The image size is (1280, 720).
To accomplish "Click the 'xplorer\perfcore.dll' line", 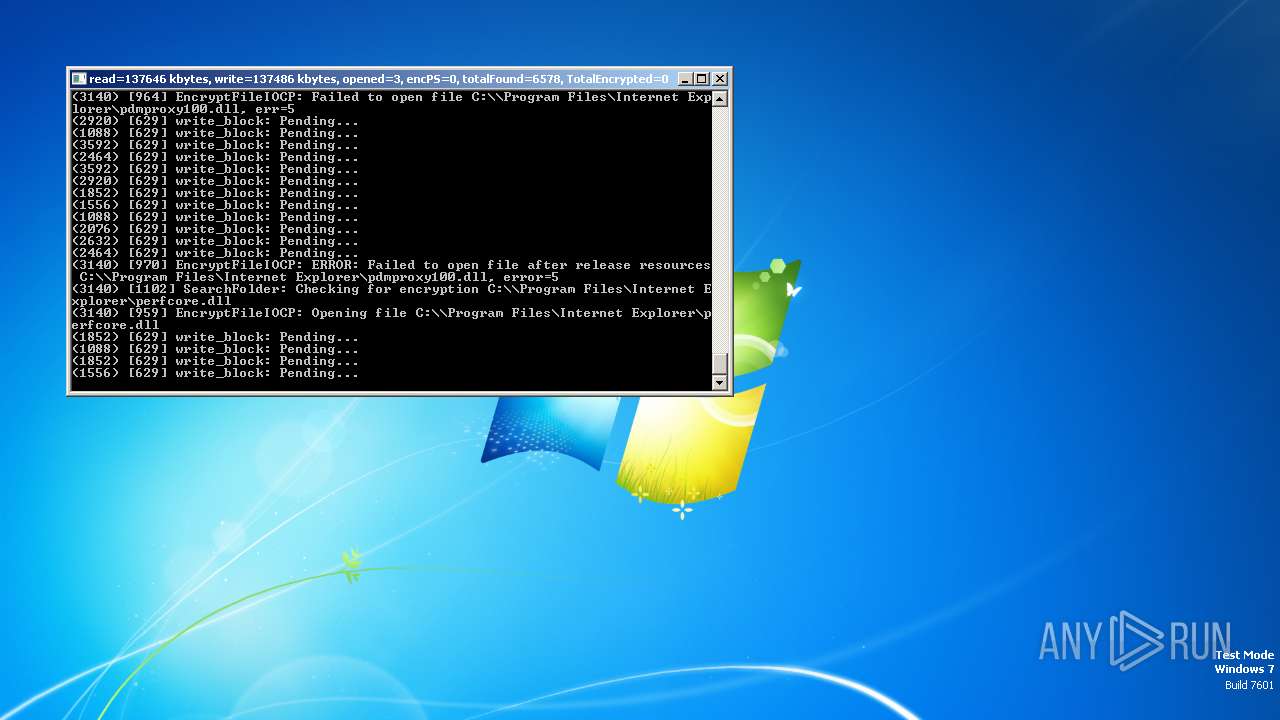I will 151,301.
